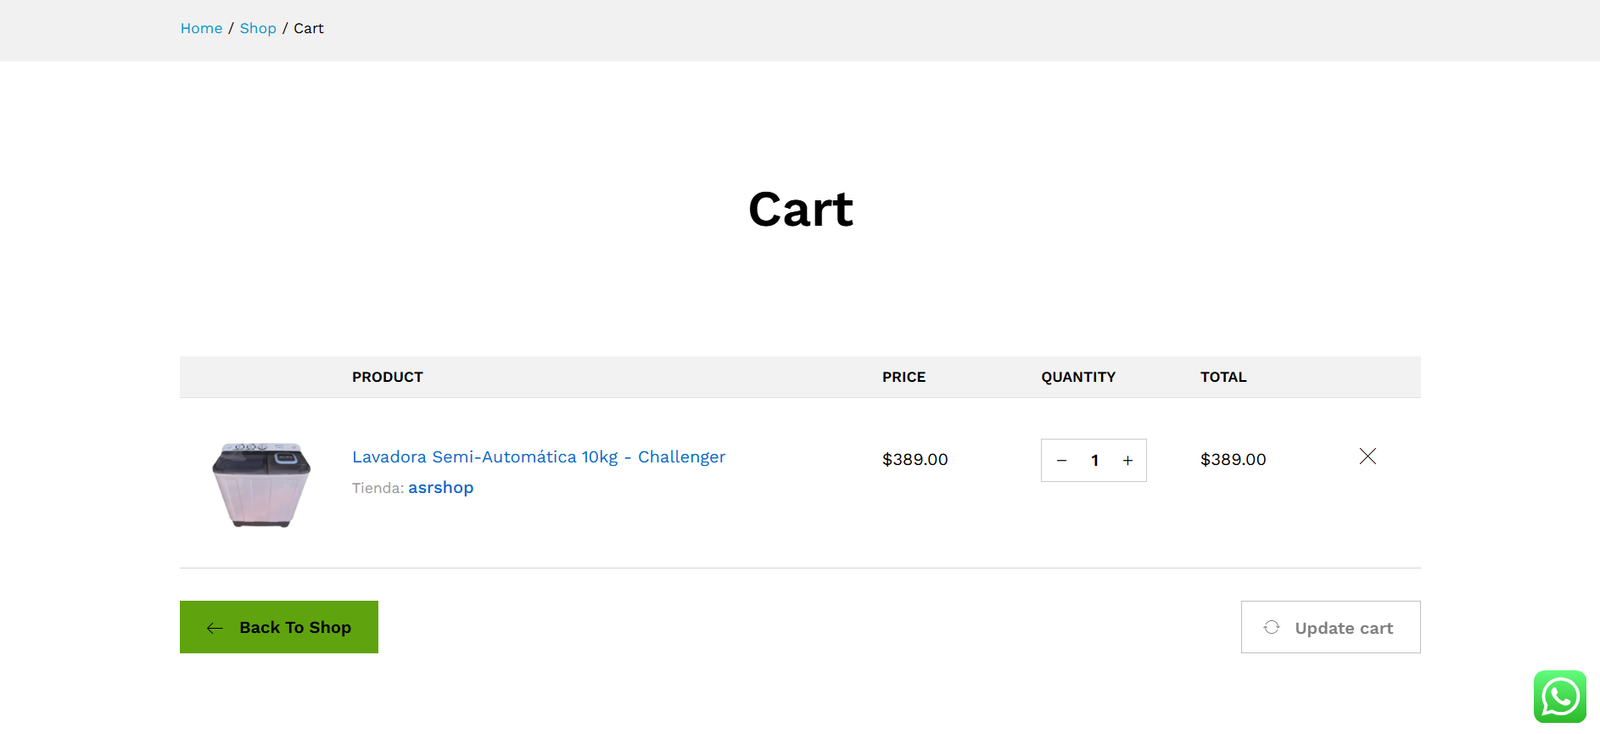This screenshot has height=734, width=1600.
Task: Click the left arrow icon in Back To Shop
Action: point(215,628)
